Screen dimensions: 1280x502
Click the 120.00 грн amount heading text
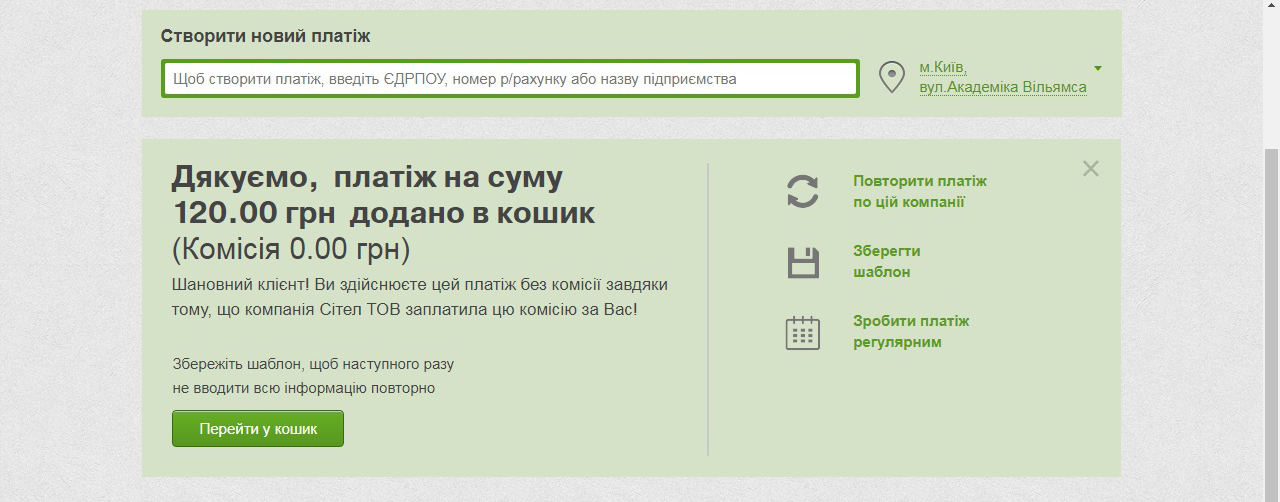(x=255, y=212)
